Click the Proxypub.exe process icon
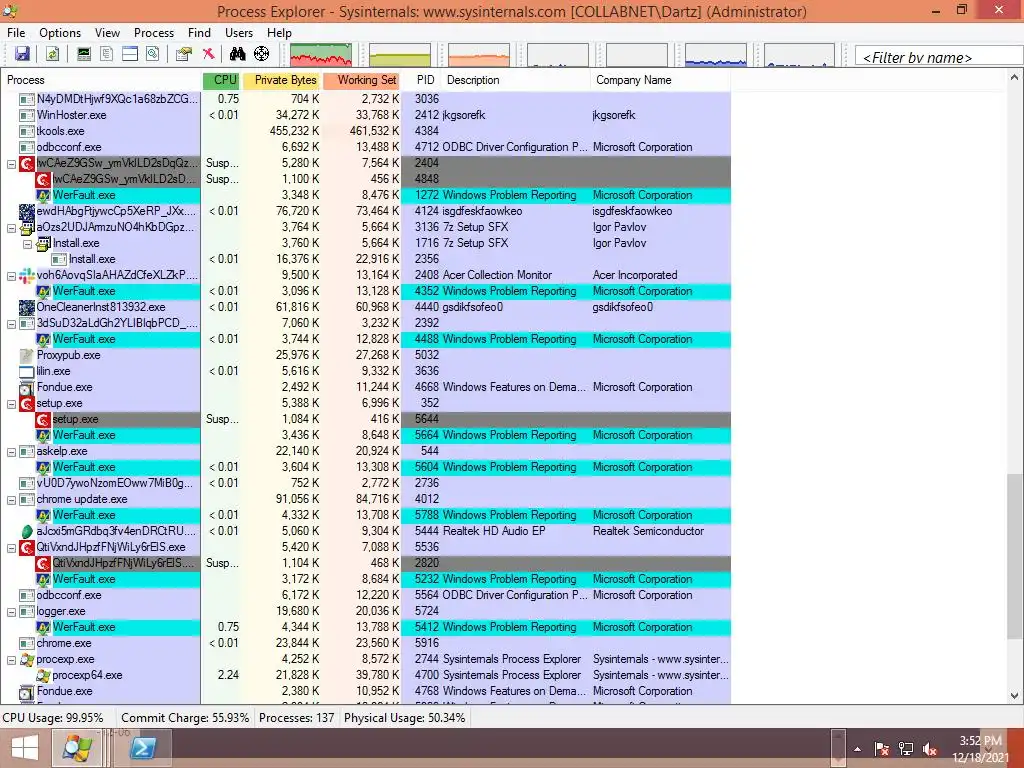1024x768 pixels. (x=27, y=356)
